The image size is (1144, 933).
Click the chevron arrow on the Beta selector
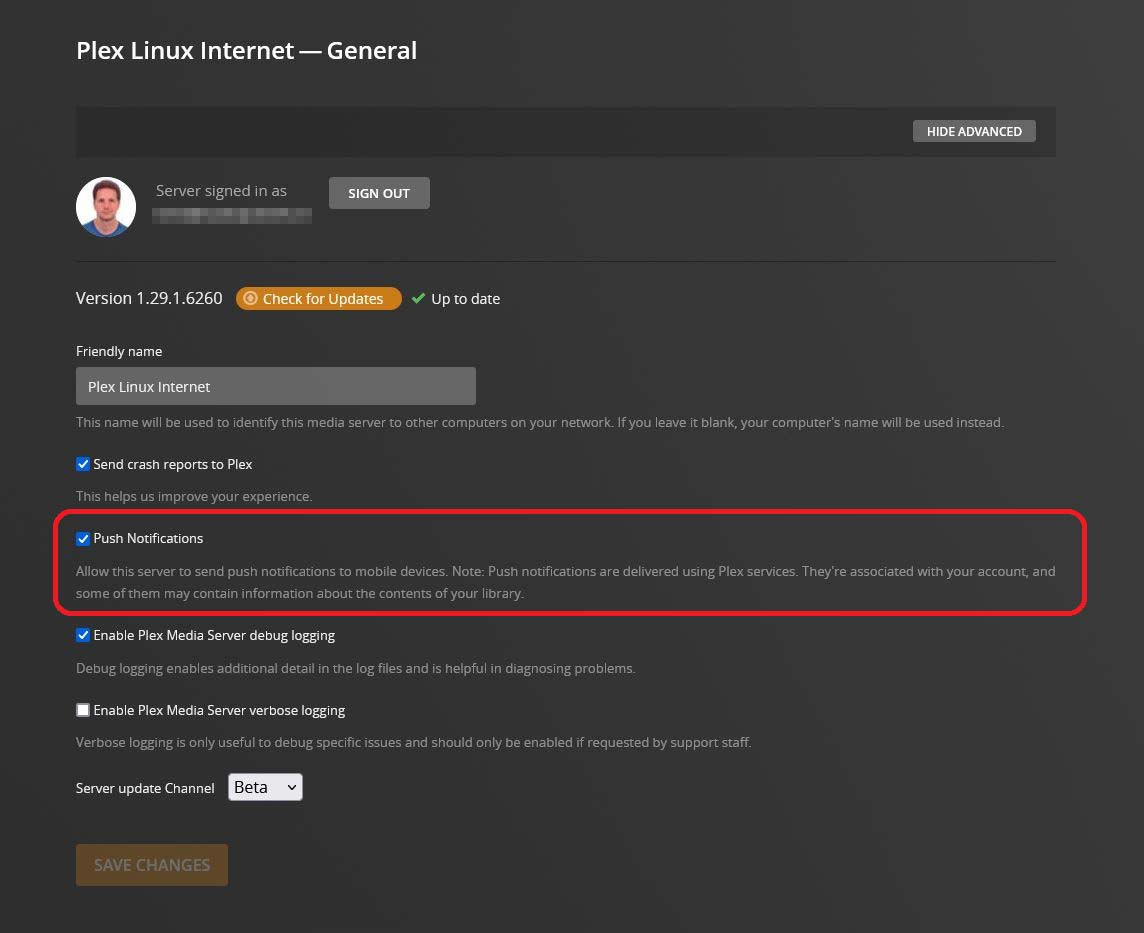[x=292, y=788]
